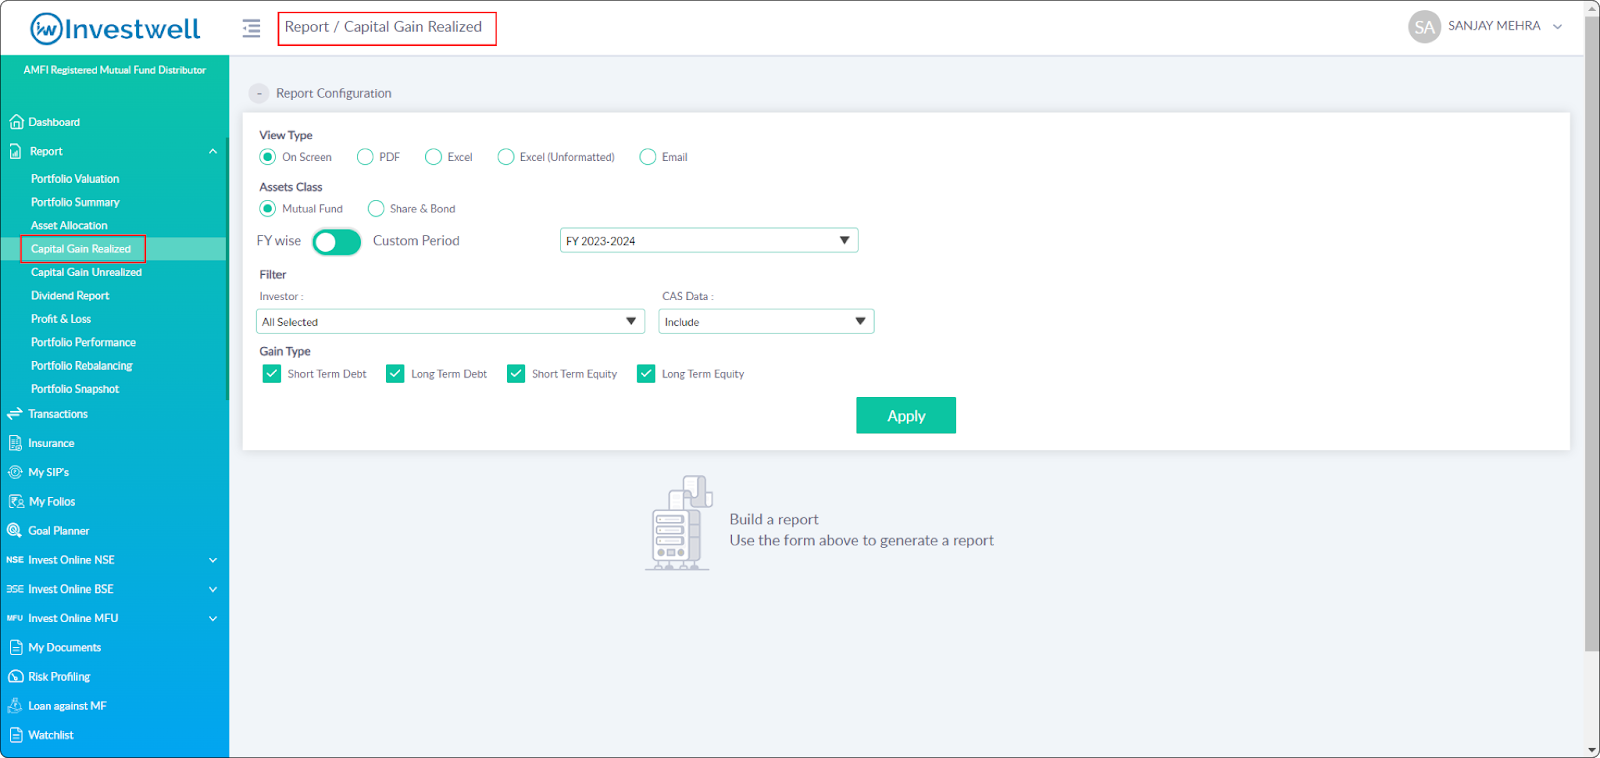Click the Insurance icon in sidebar
Viewport: 1600px width, 758px height.
coord(15,443)
